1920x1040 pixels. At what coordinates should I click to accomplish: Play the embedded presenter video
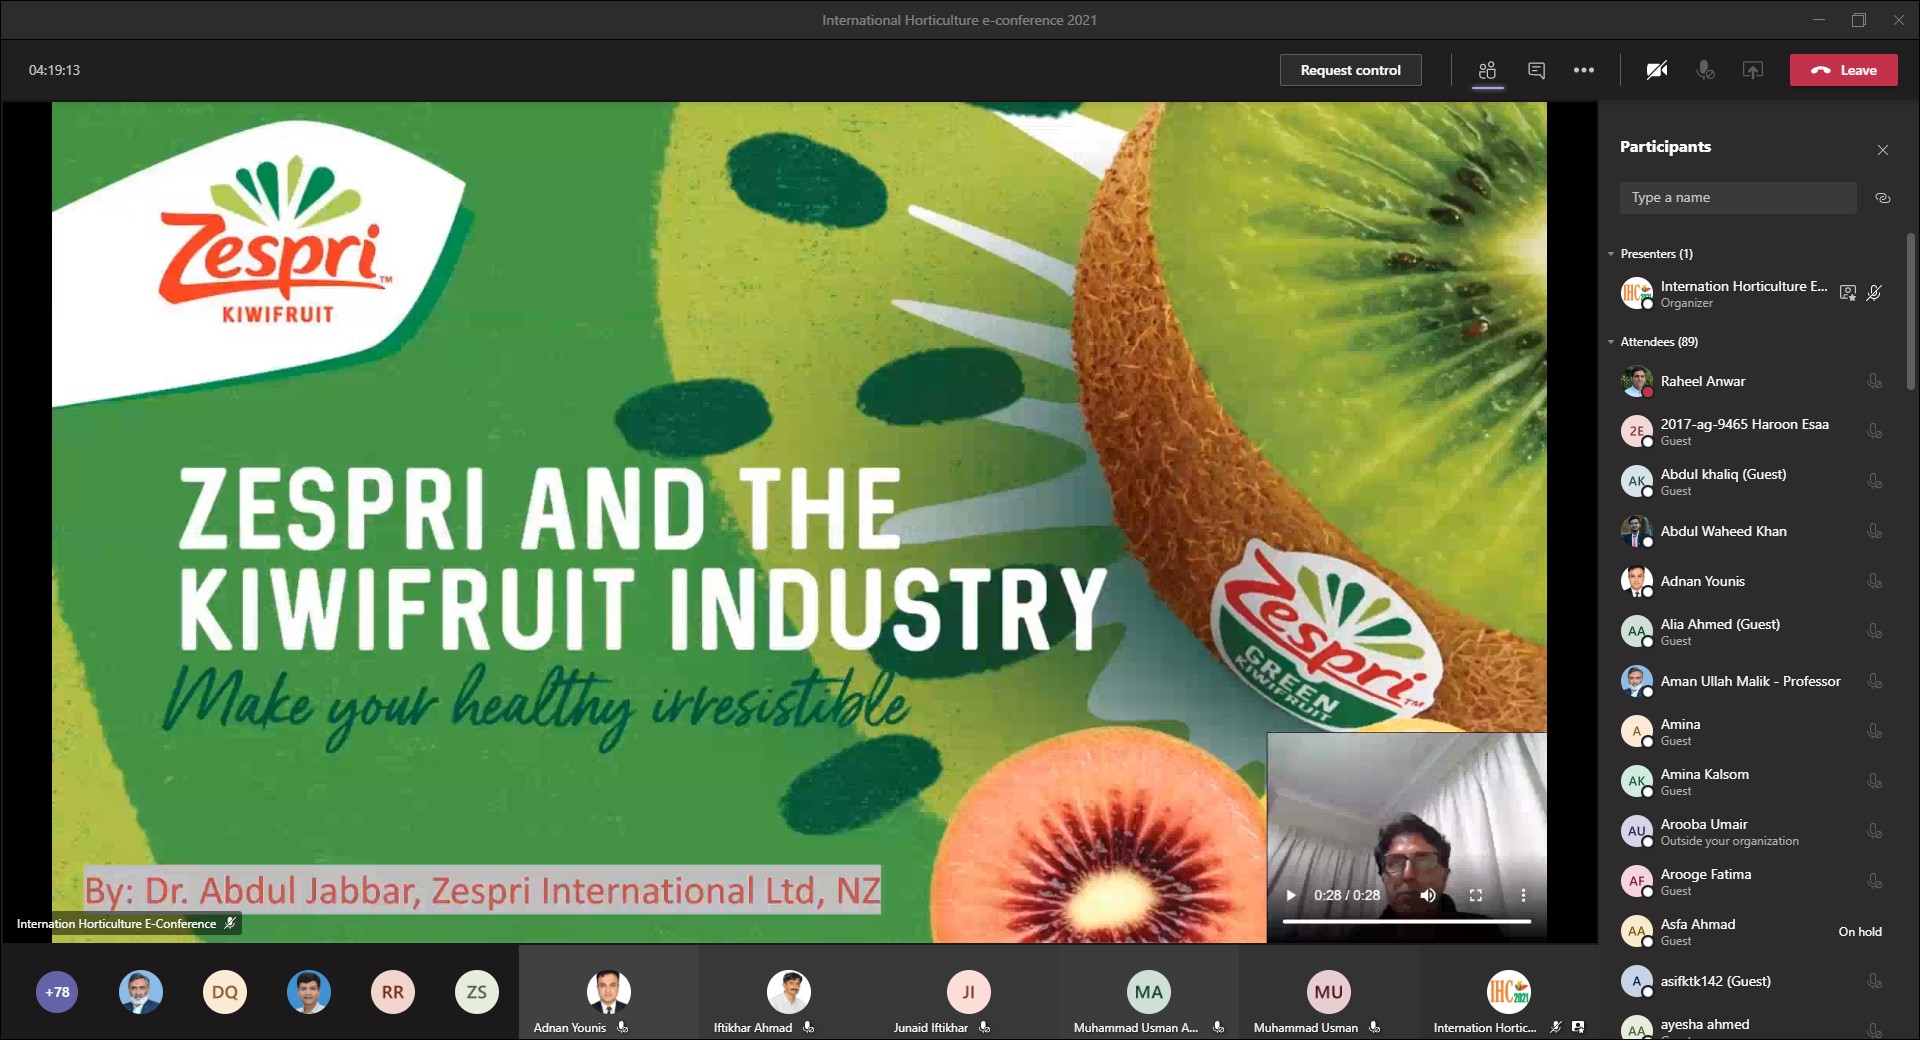point(1290,895)
